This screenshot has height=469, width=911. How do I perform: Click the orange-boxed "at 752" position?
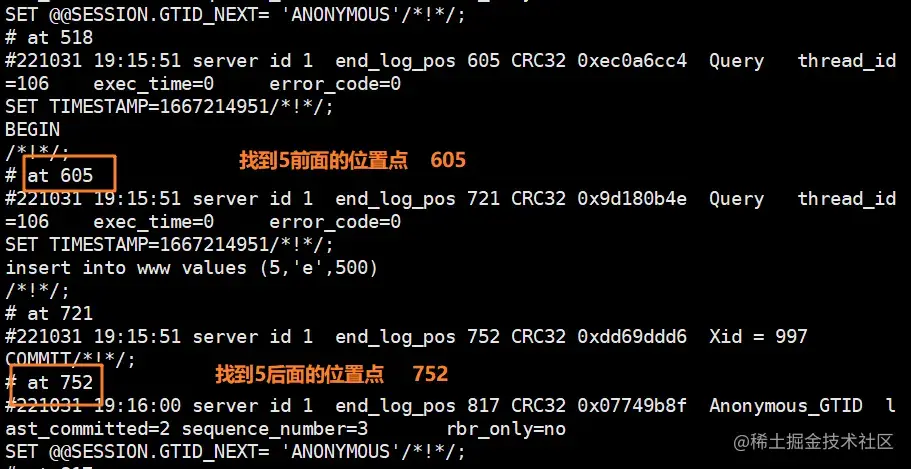(x=56, y=385)
